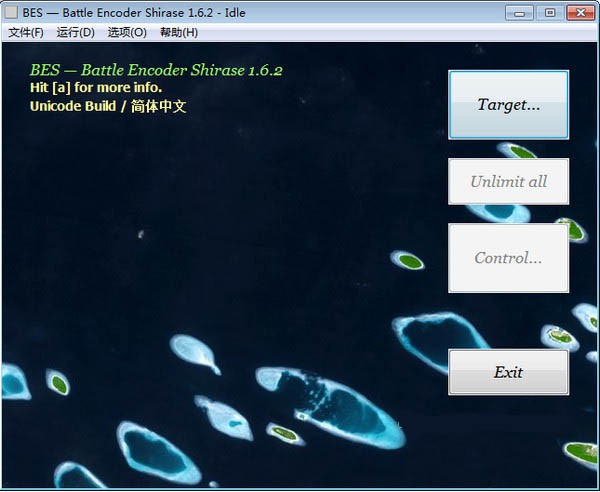Click the green island left of Control button
The image size is (600, 492).
point(410,261)
